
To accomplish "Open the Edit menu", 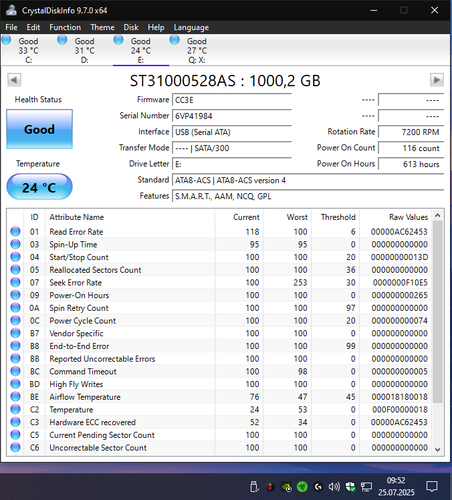I will [x=33, y=27].
